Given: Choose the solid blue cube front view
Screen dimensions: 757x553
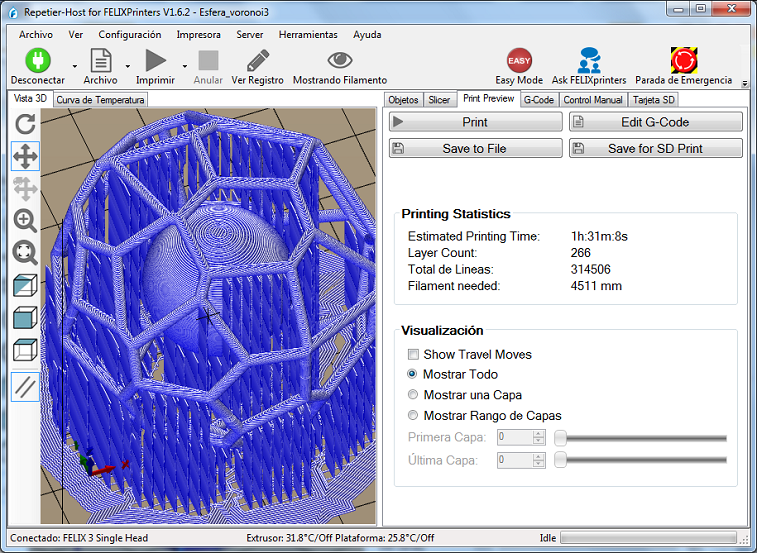Looking at the screenshot, I should click(x=25, y=317).
